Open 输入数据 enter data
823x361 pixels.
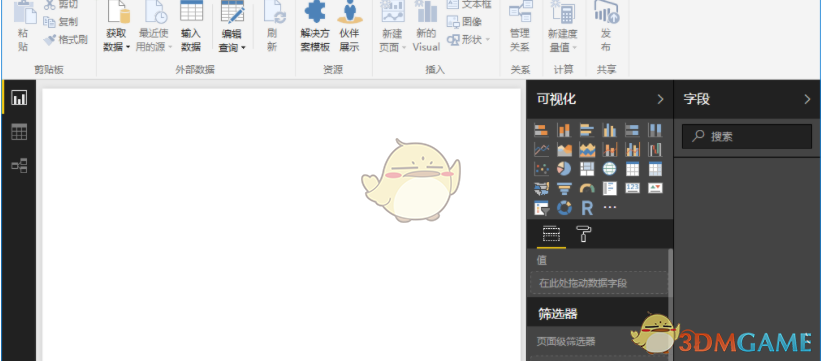[x=191, y=26]
